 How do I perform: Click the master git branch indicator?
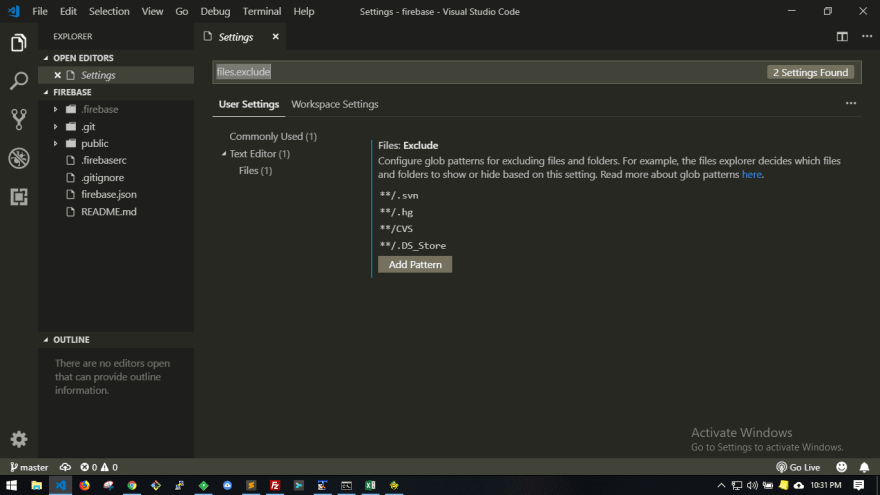pyautogui.click(x=29, y=467)
